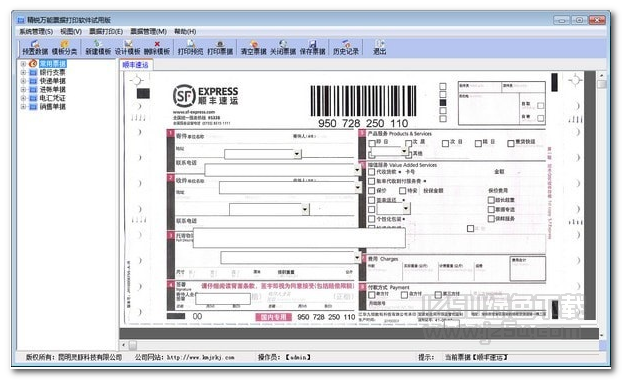The width and height of the screenshot is (622, 380).
Task: Clear the bill using 清空票据
Action: tap(253, 48)
